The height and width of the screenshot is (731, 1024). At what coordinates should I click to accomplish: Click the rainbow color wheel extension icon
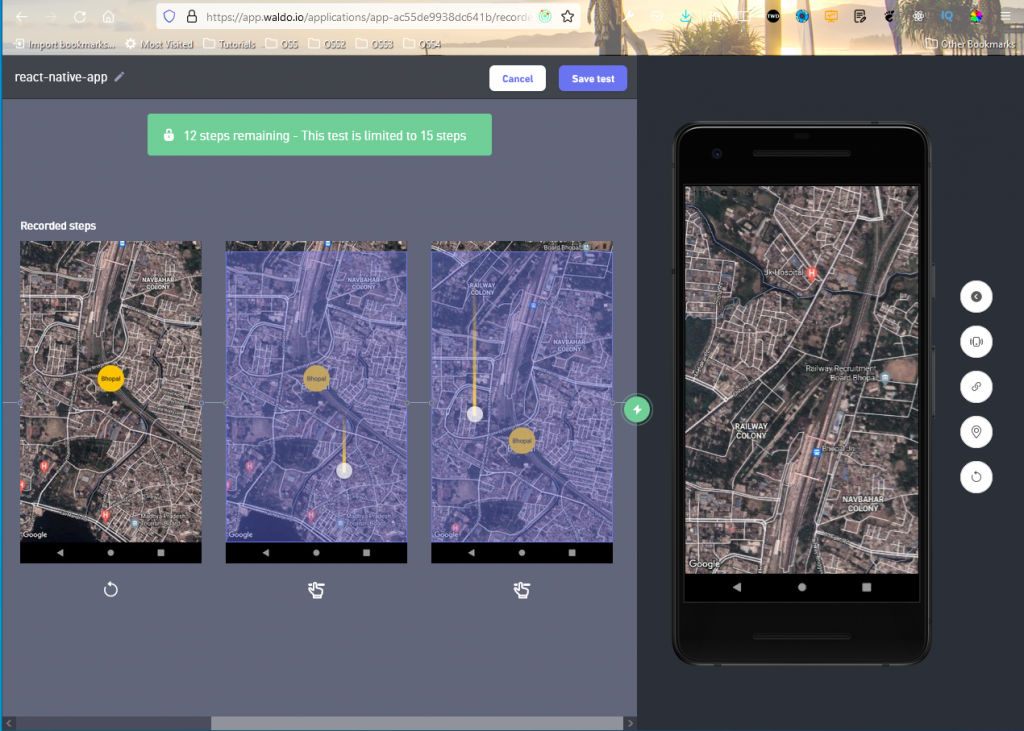(x=976, y=16)
